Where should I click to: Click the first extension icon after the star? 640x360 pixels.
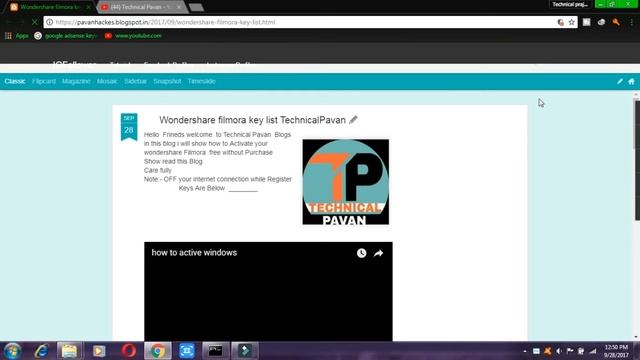tap(587, 22)
